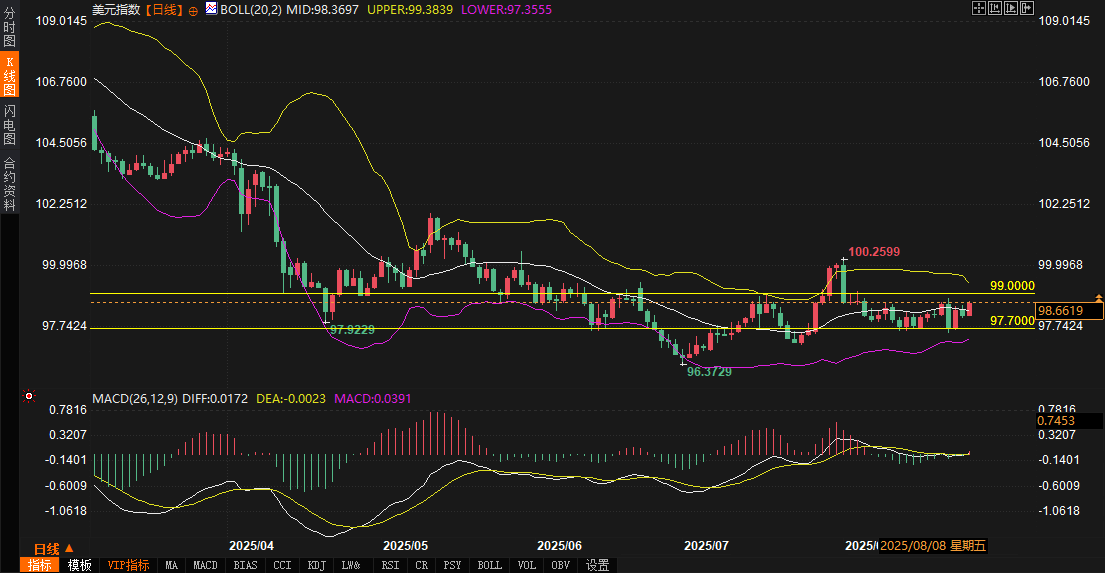
Task: Click the 2025/07 date axis label
Action: tap(706, 546)
